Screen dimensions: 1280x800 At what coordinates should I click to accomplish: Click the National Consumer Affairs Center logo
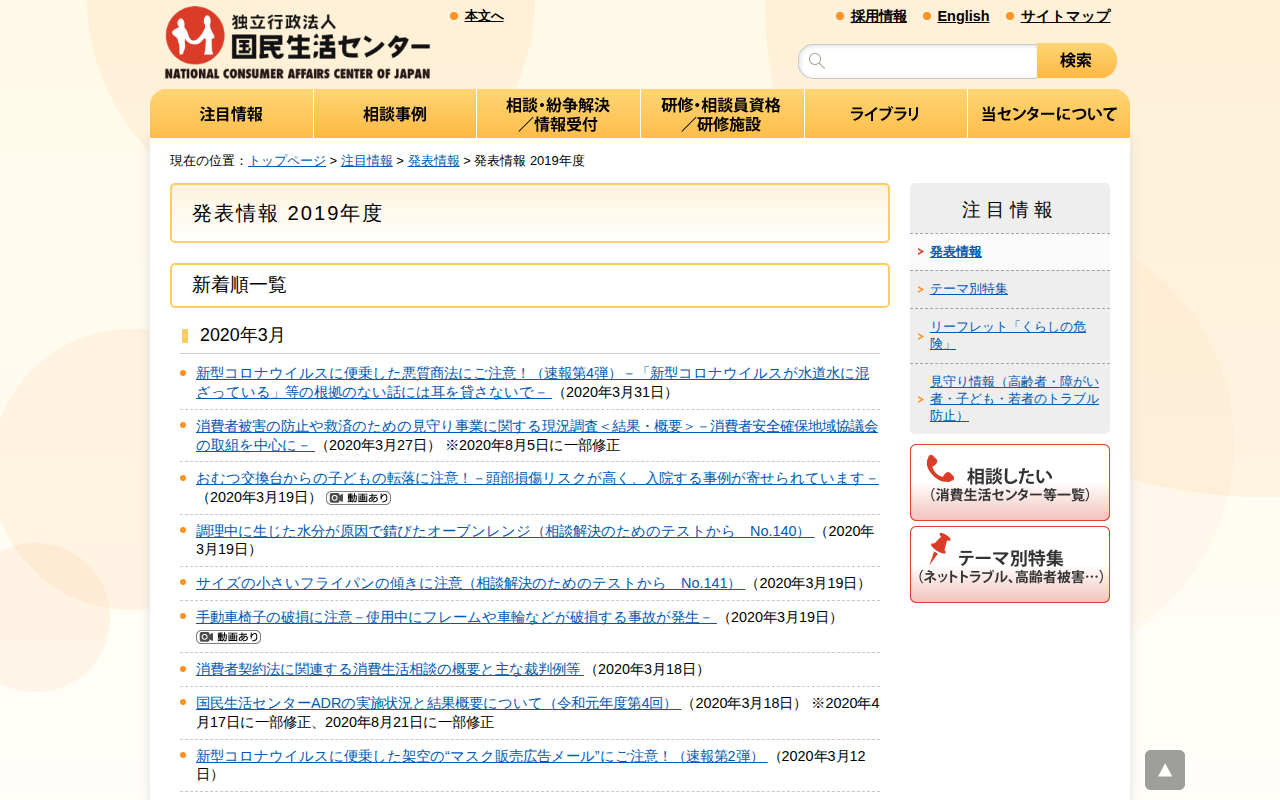pyautogui.click(x=297, y=43)
